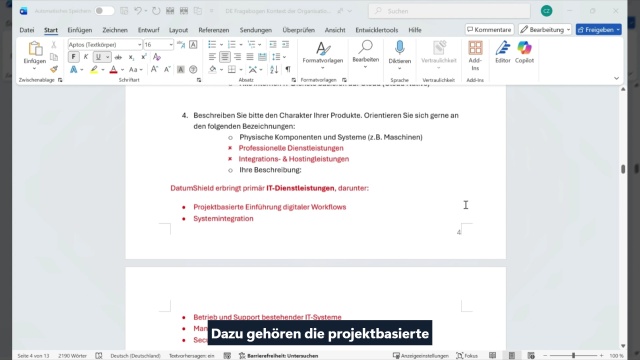Open bullet list style dropdown arrow
Screen dimensions: 640x360
pyautogui.click(x=221, y=44)
